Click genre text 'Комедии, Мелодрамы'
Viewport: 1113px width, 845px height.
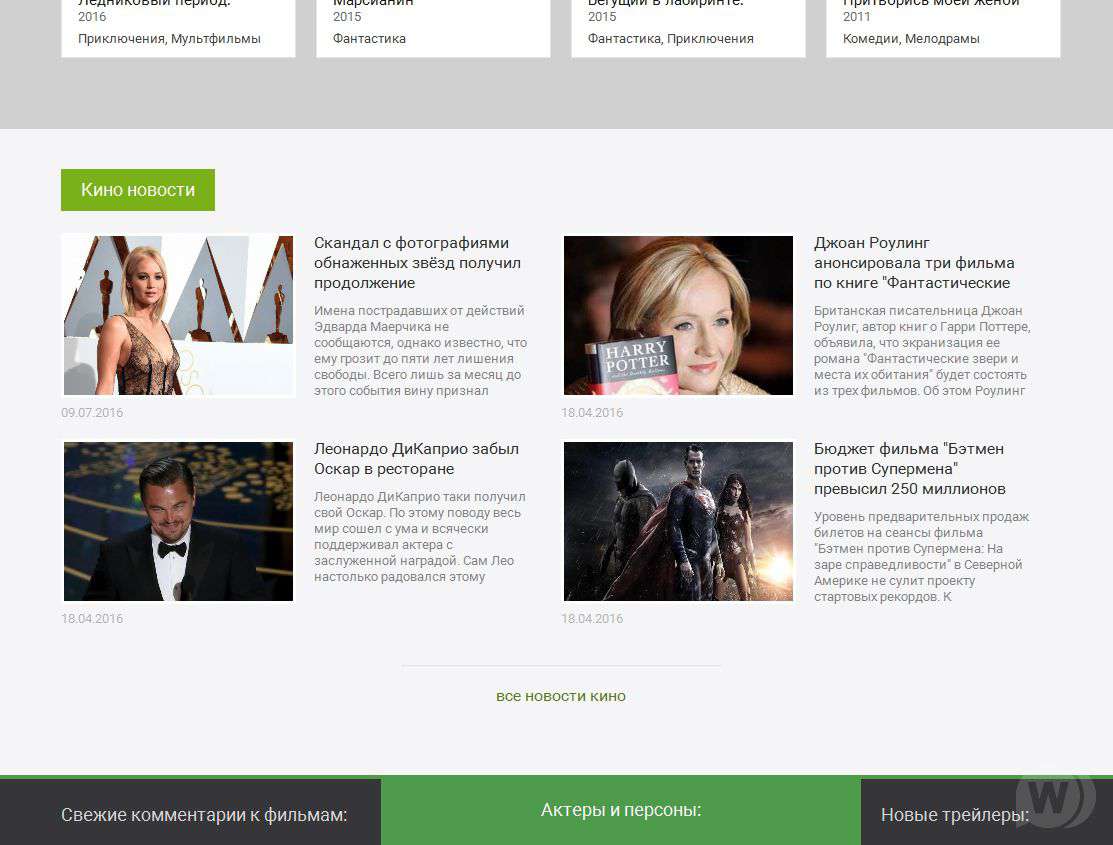tap(911, 38)
